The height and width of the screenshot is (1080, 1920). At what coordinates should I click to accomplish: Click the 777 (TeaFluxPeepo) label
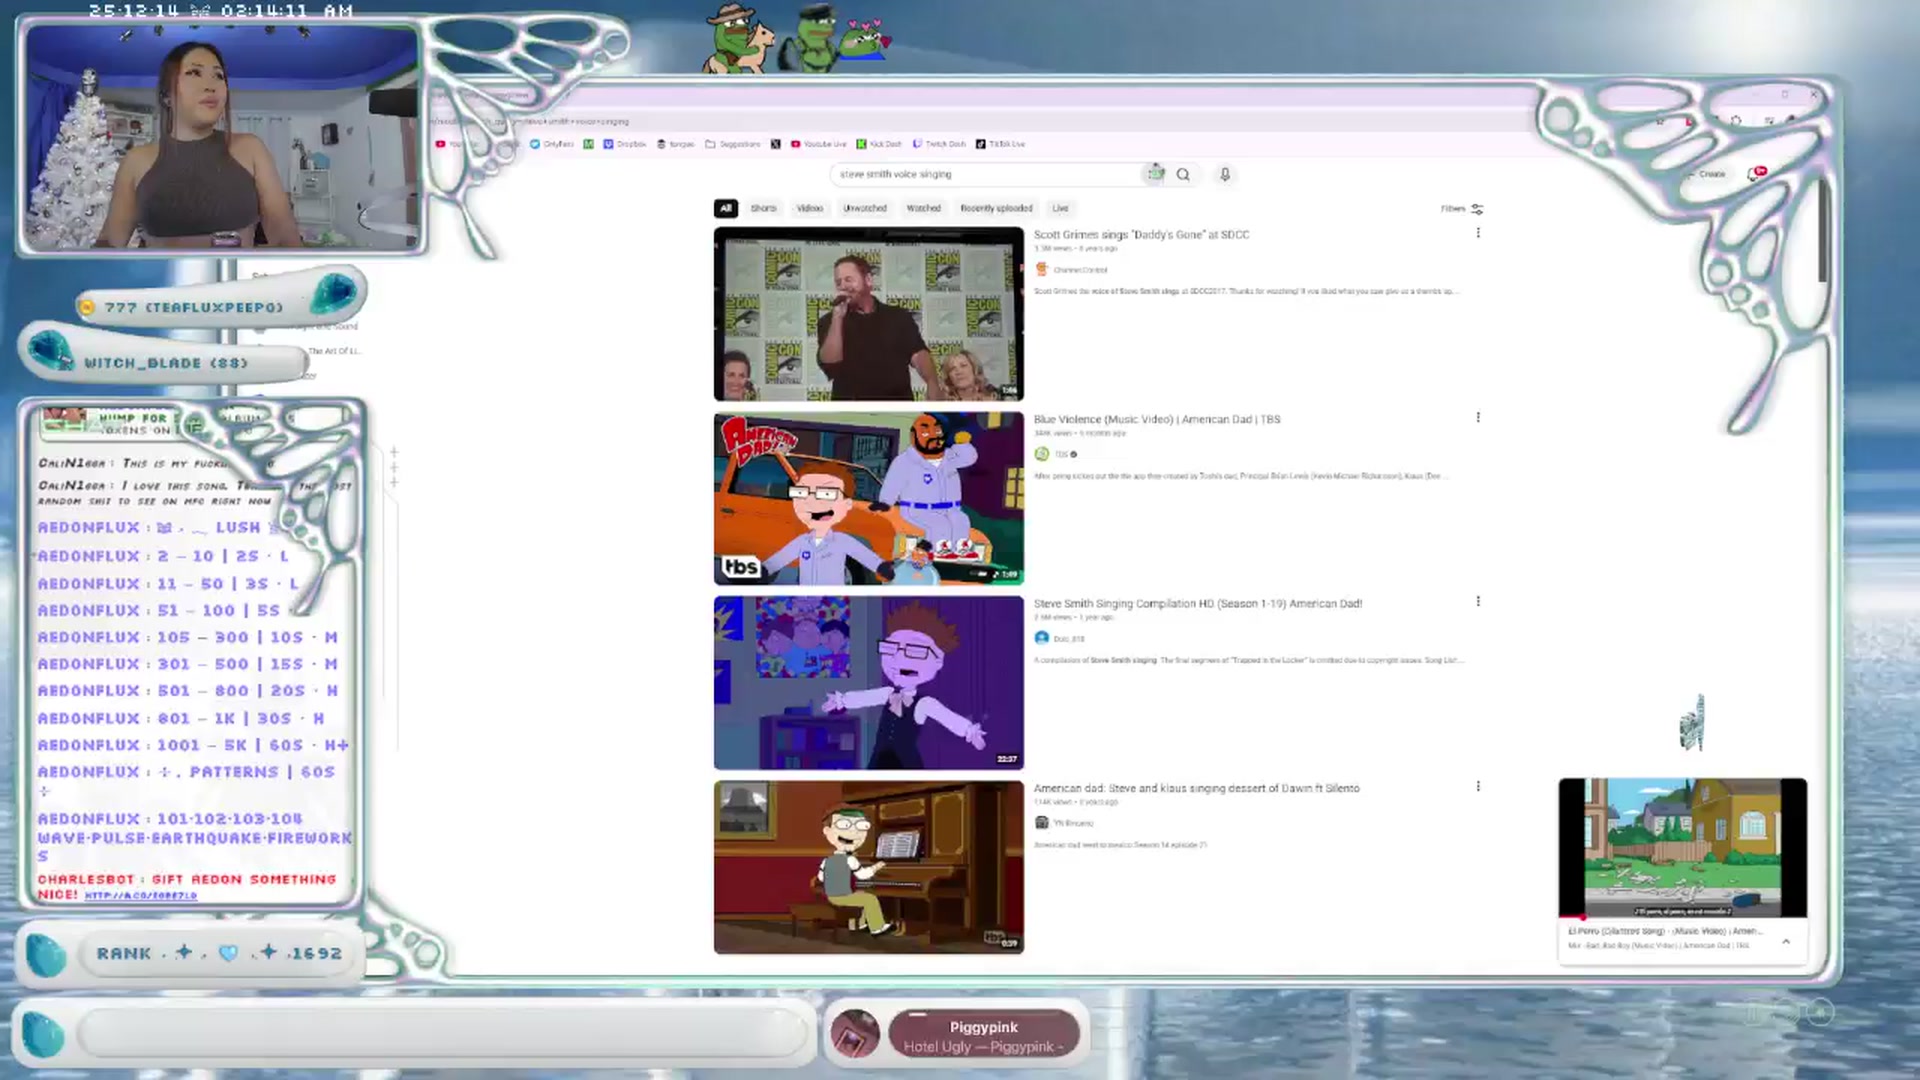tap(194, 307)
